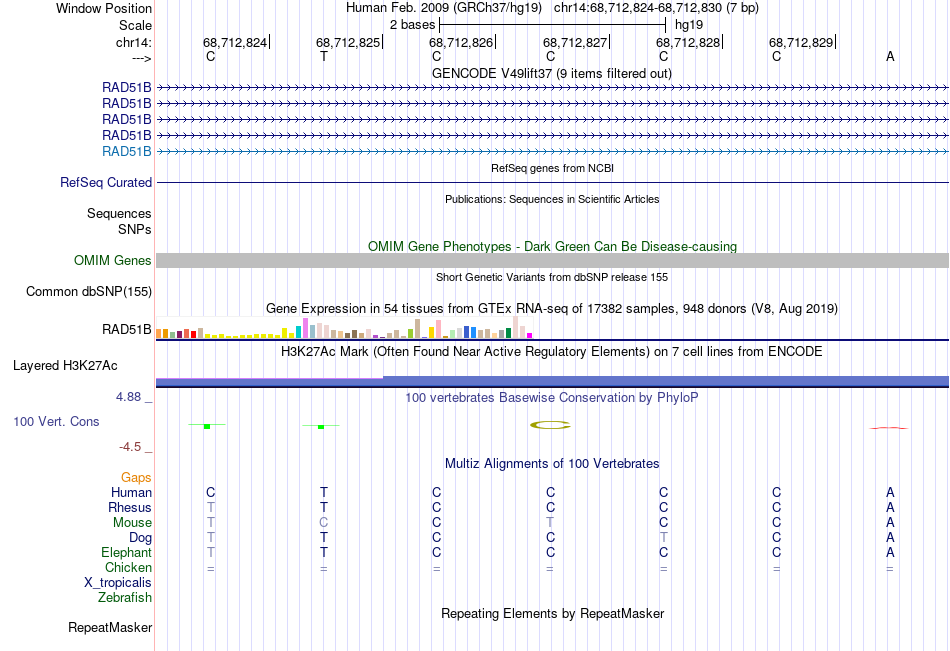
Task: Click the Layered H3K27Ac label
Action: pos(65,366)
